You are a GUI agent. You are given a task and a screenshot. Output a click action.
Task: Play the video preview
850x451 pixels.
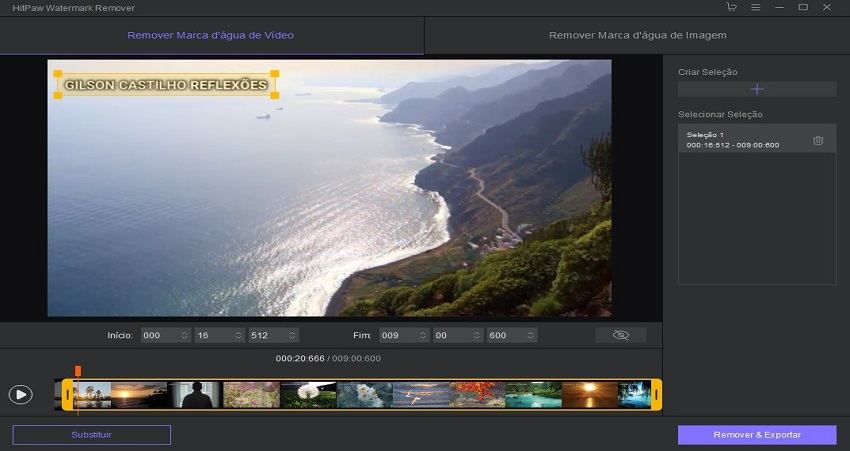pos(20,394)
